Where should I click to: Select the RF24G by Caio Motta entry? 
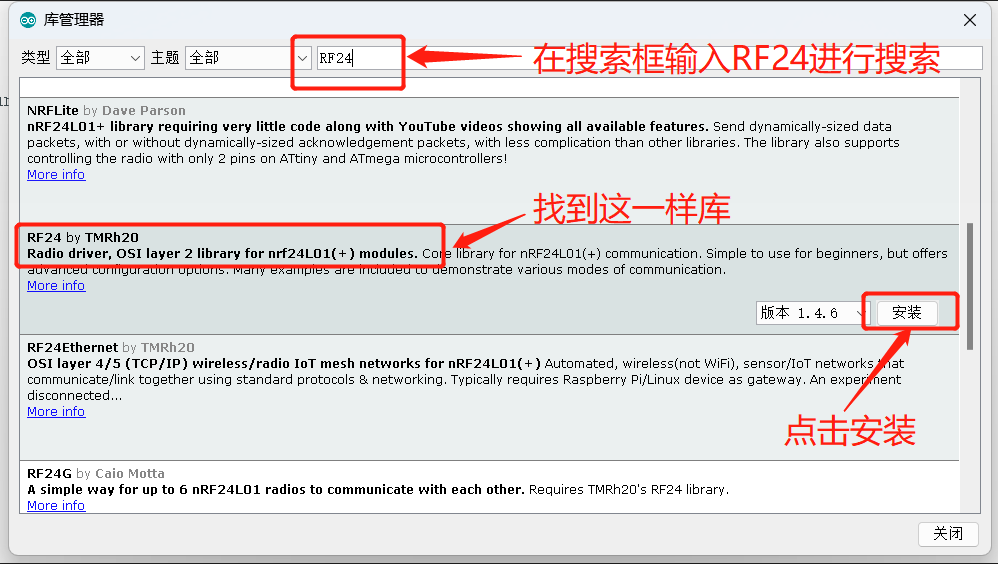coord(489,487)
